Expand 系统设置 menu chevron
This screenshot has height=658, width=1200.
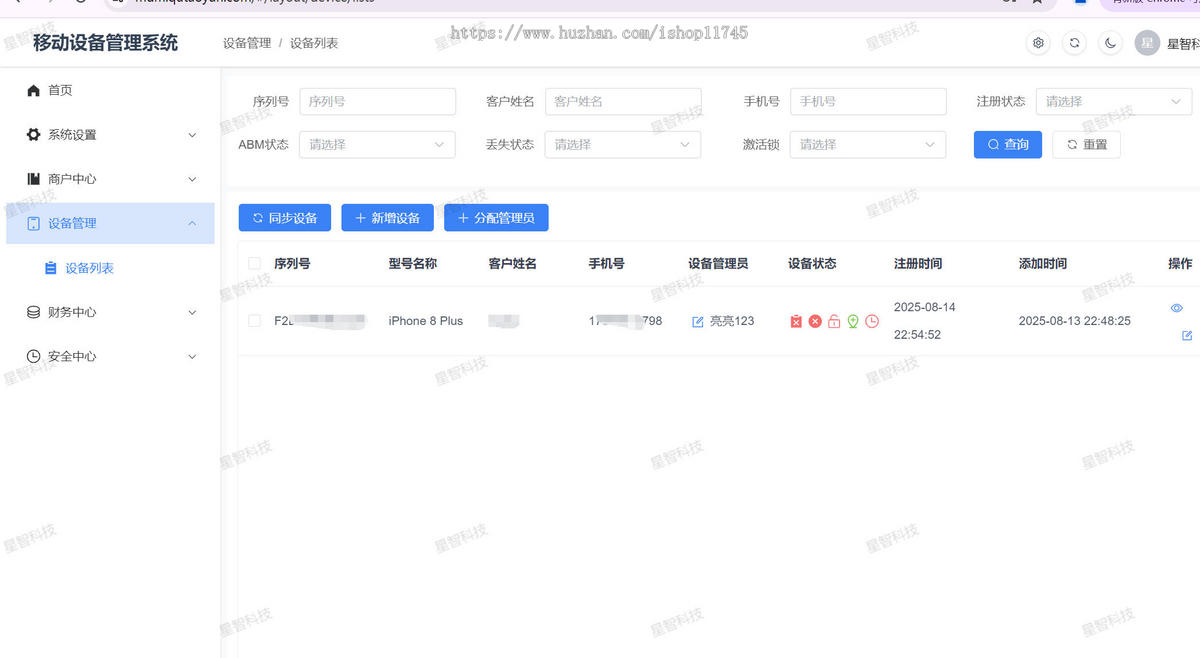click(x=192, y=135)
